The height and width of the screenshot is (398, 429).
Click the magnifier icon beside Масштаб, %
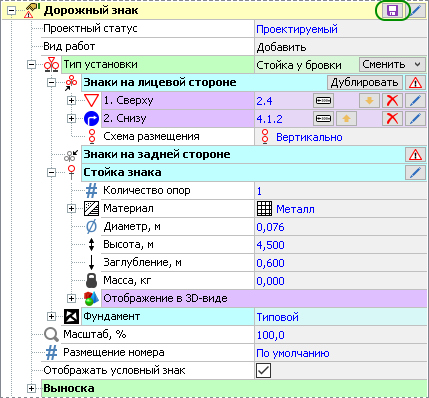[51, 334]
